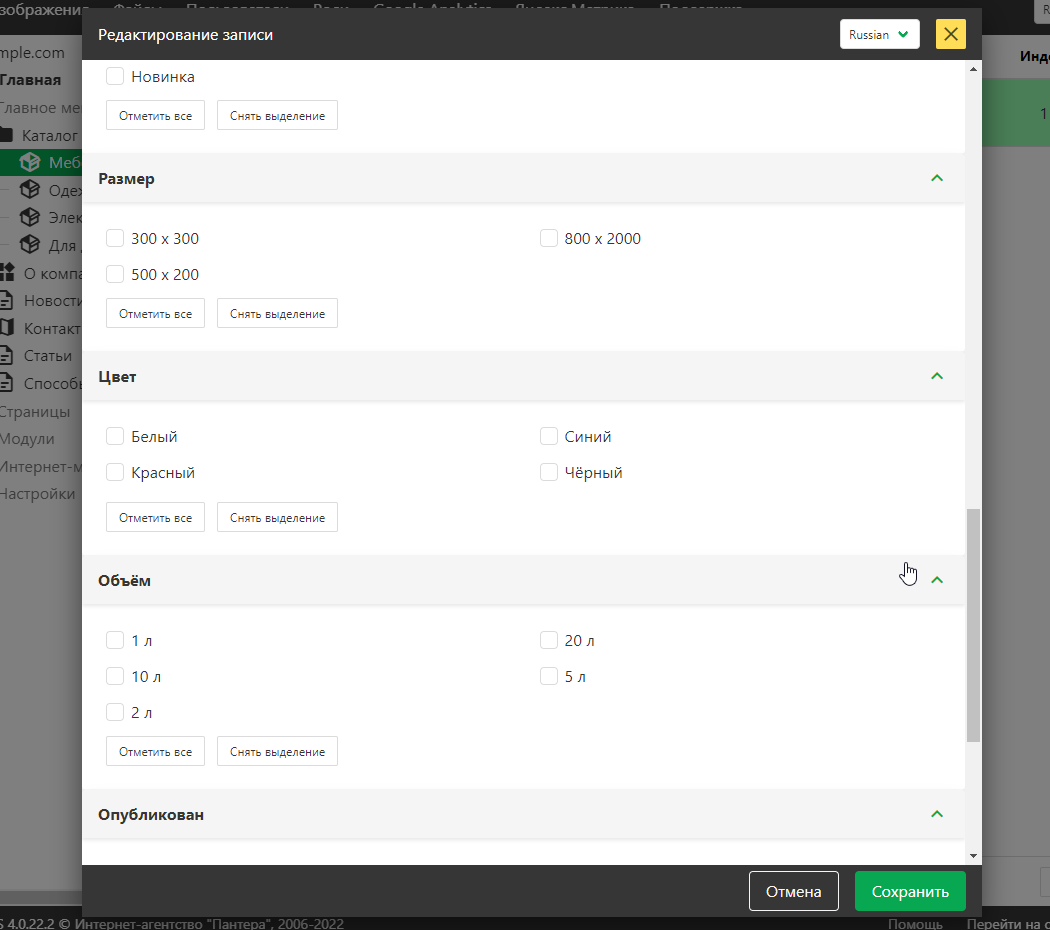Collapse the Опубликован section chevron

click(x=937, y=814)
